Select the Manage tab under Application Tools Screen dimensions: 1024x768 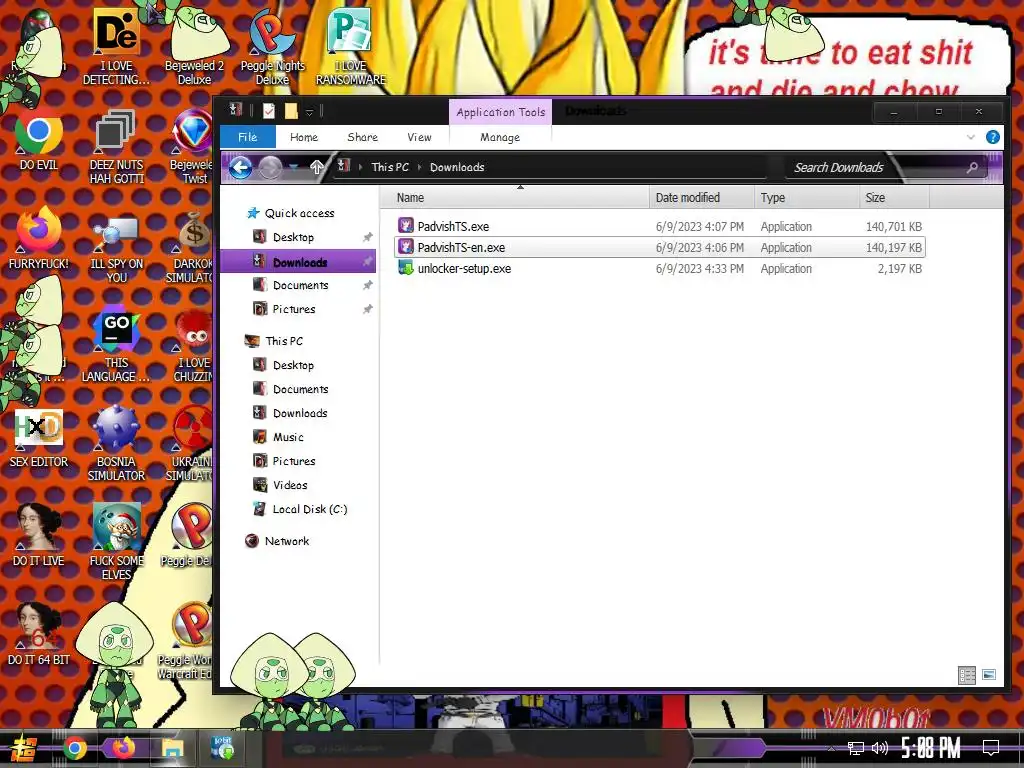tap(500, 137)
